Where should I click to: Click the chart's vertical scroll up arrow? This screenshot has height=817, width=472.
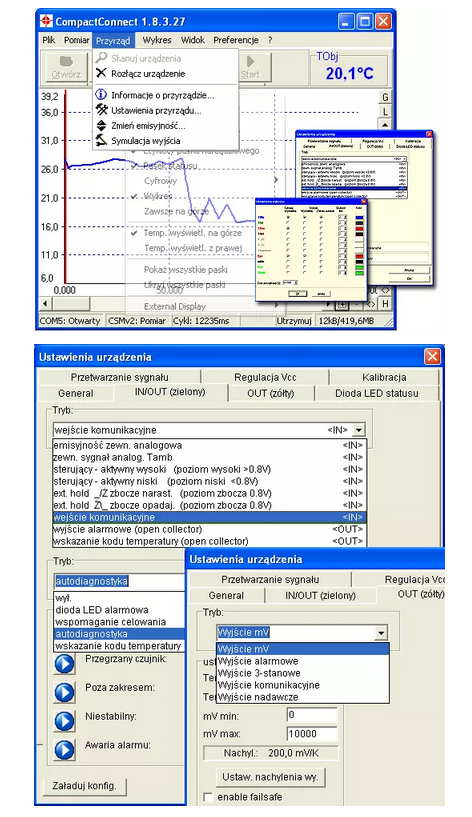(x=385, y=125)
